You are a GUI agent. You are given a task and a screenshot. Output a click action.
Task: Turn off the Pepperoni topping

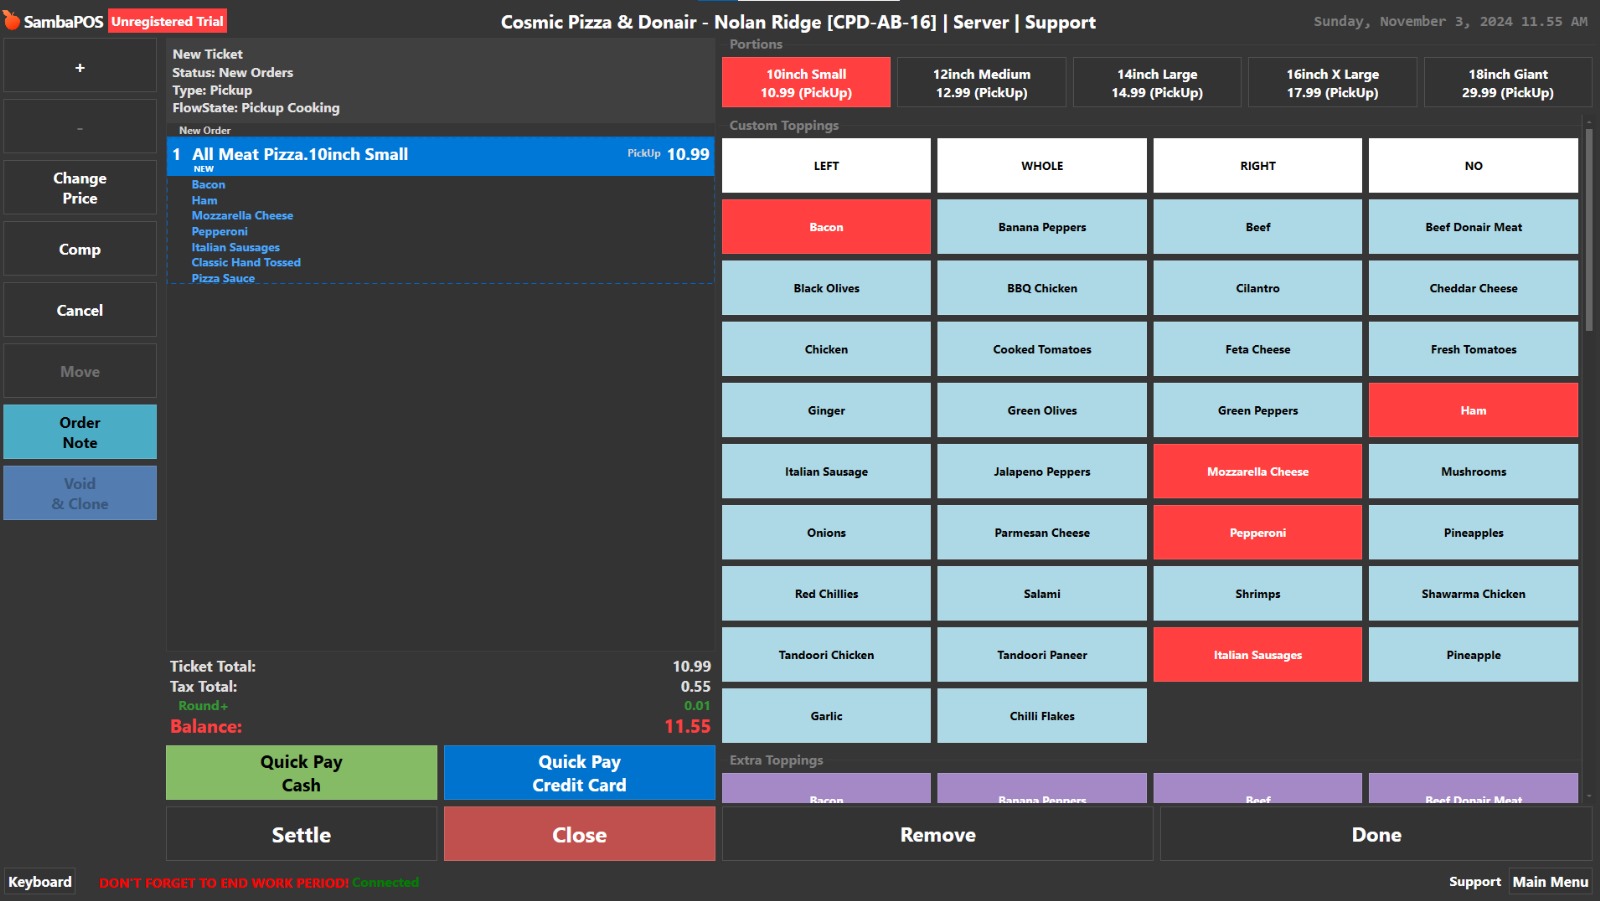click(x=1257, y=533)
